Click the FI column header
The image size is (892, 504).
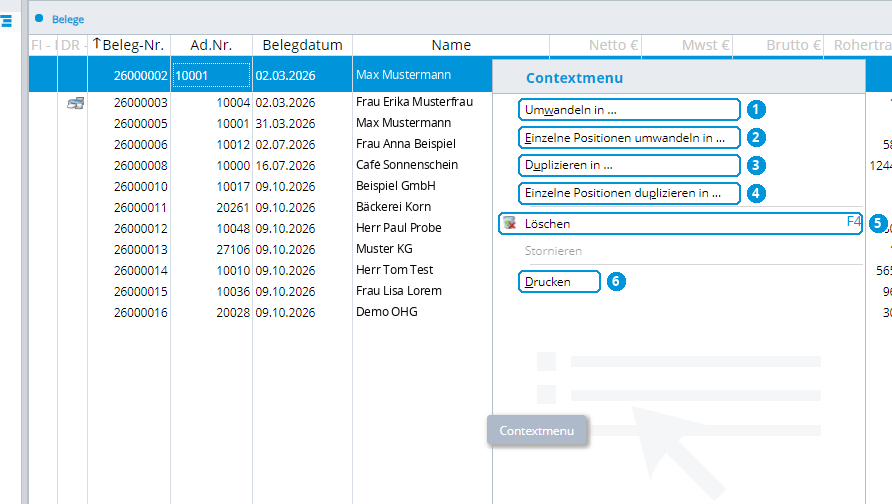point(43,45)
